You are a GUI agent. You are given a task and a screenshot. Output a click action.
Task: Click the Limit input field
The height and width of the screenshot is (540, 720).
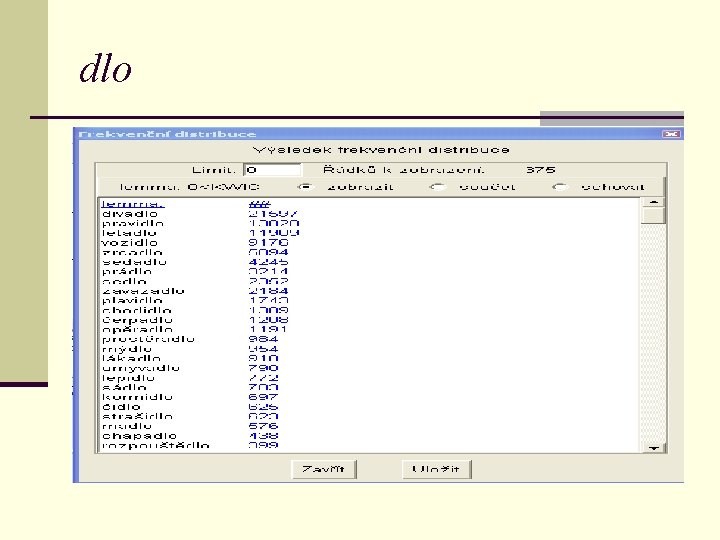[x=272, y=170]
